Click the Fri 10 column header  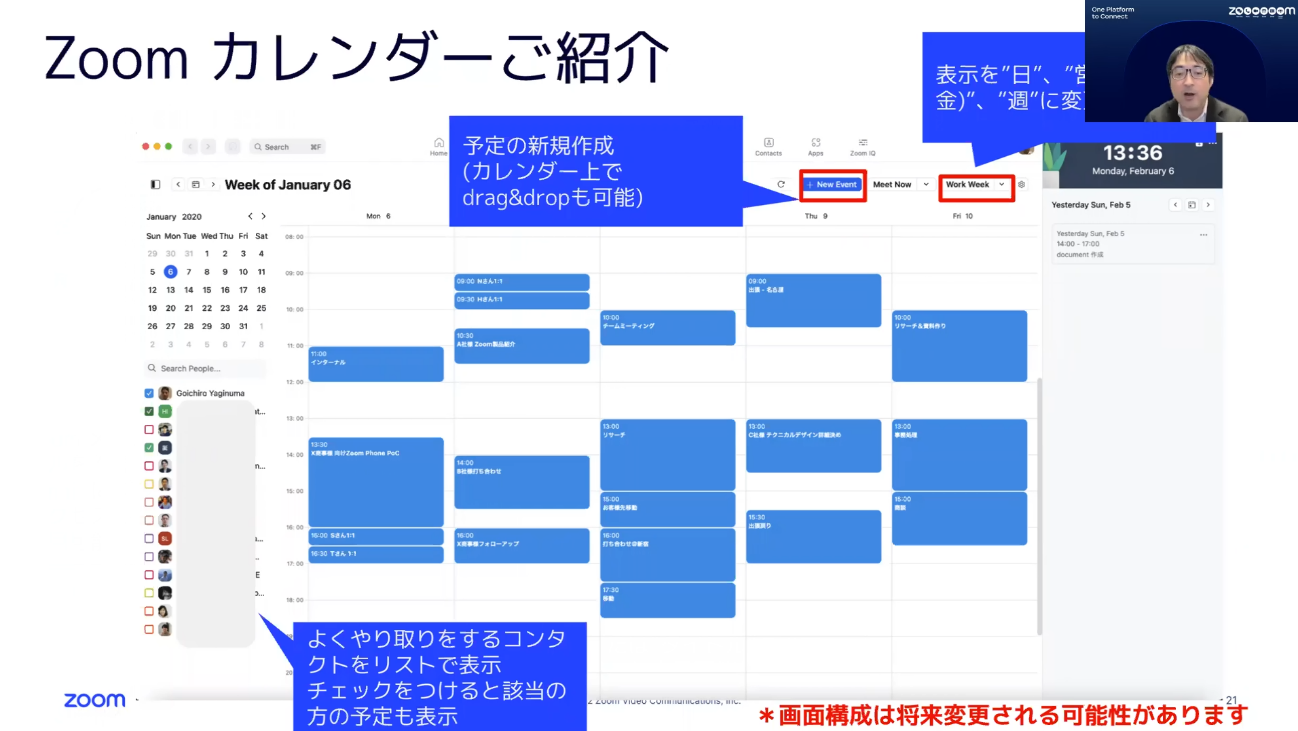point(963,216)
